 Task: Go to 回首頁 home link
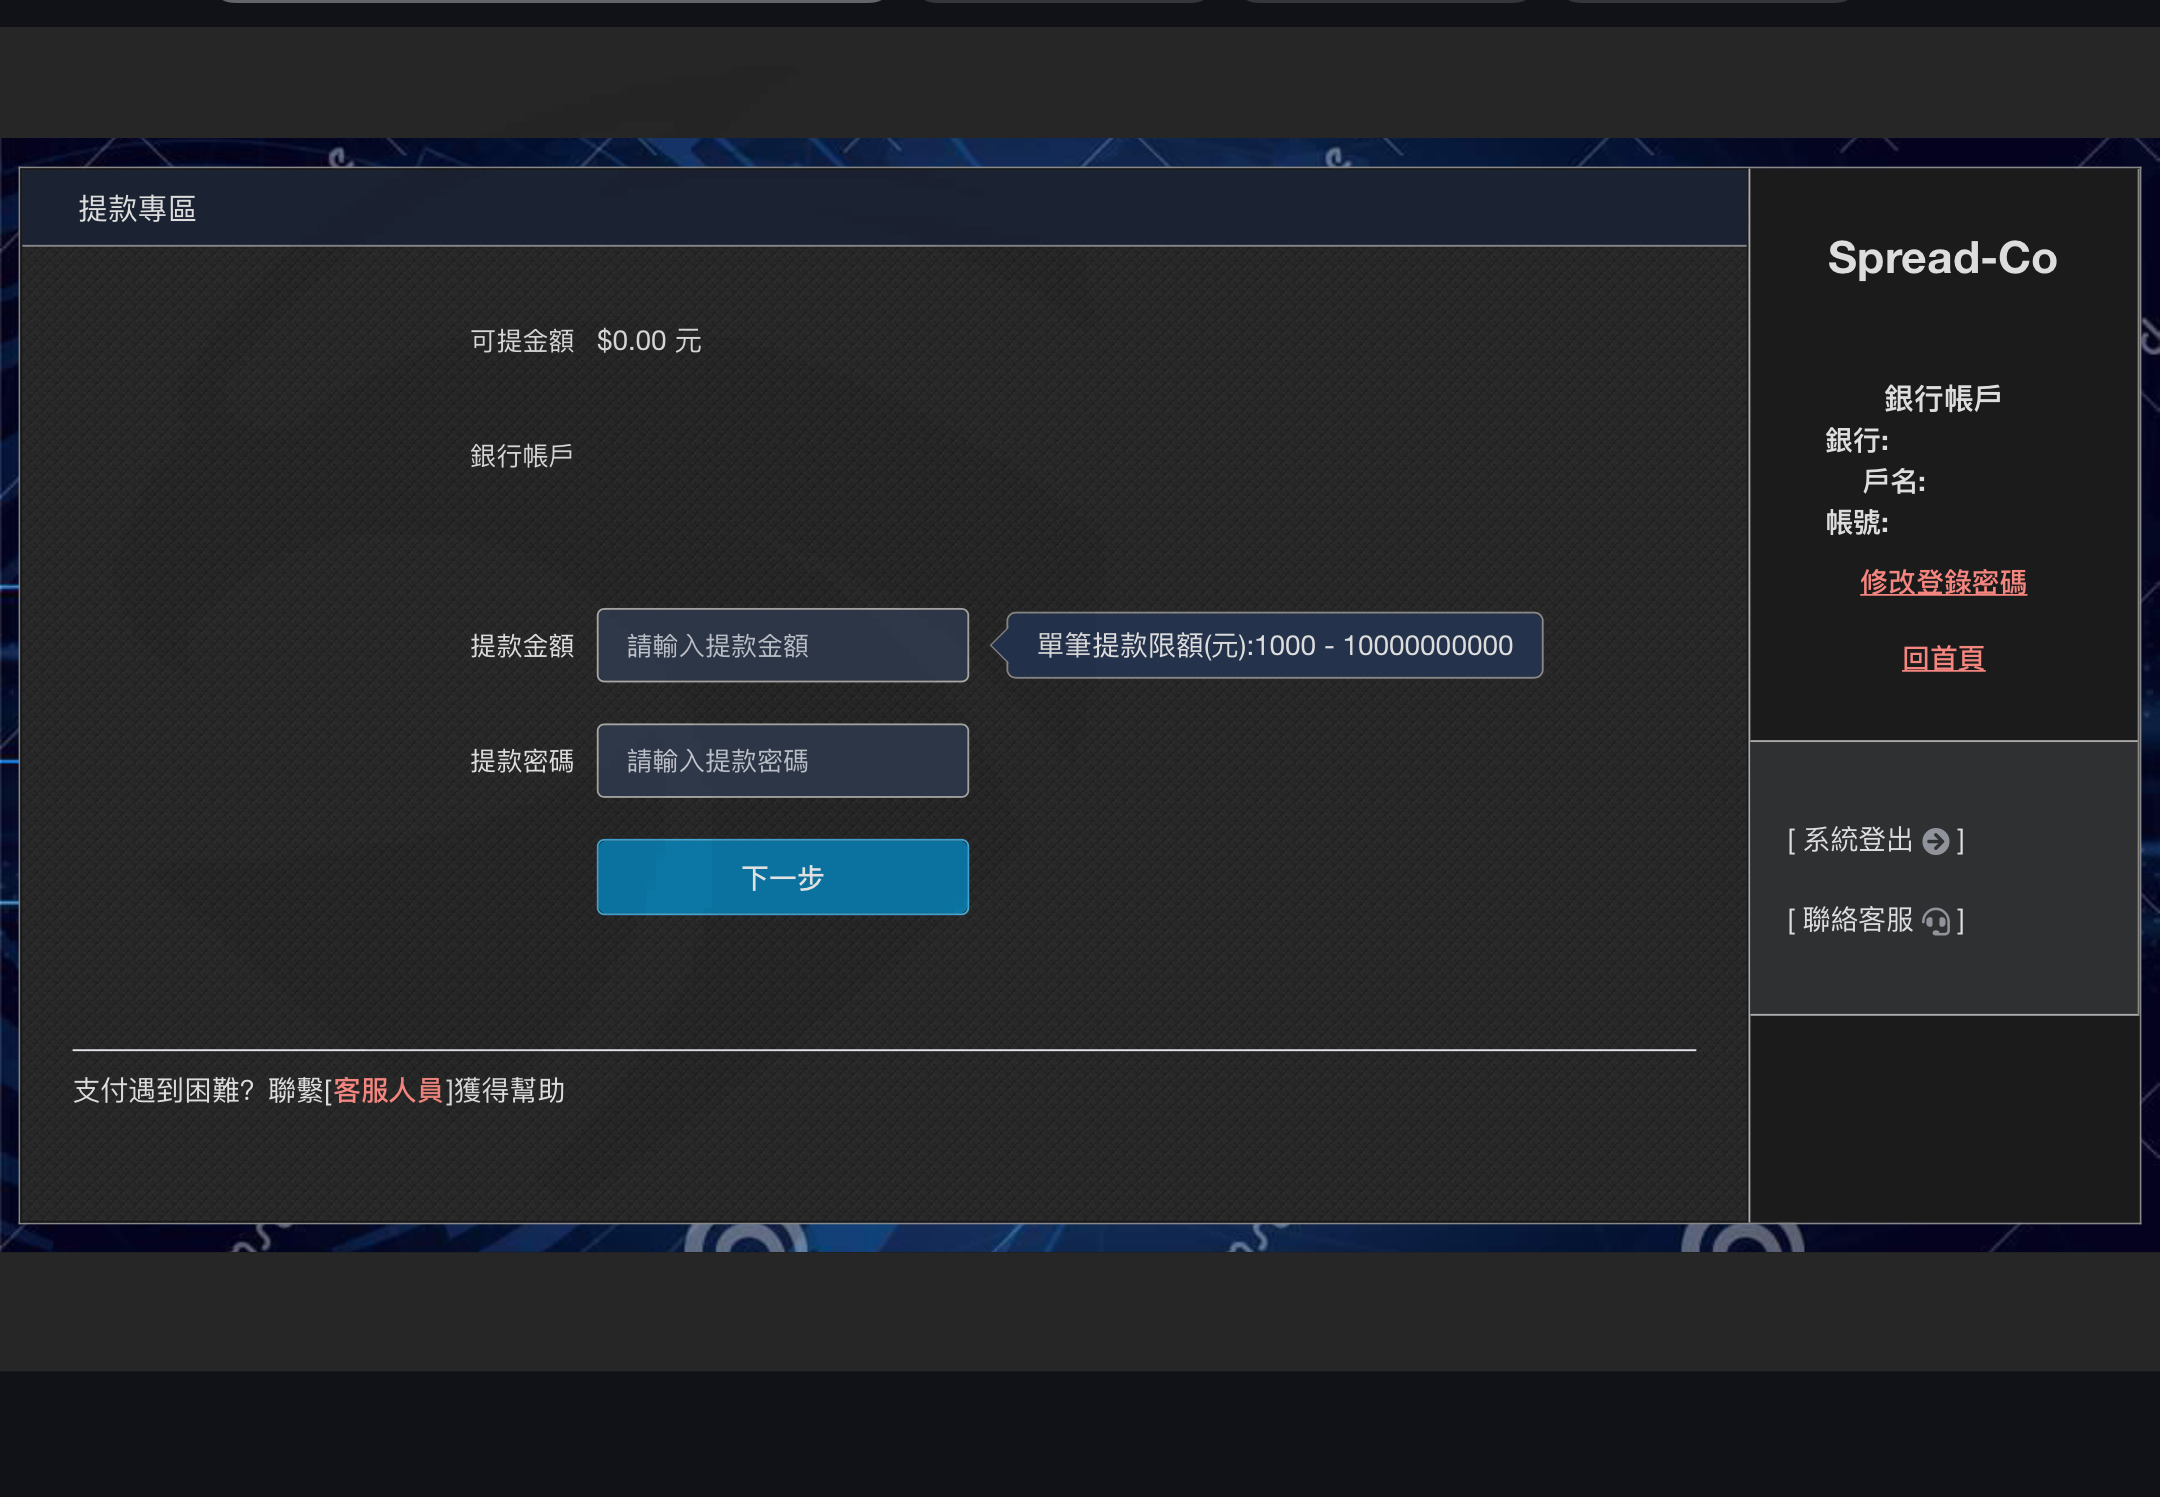(x=1942, y=658)
